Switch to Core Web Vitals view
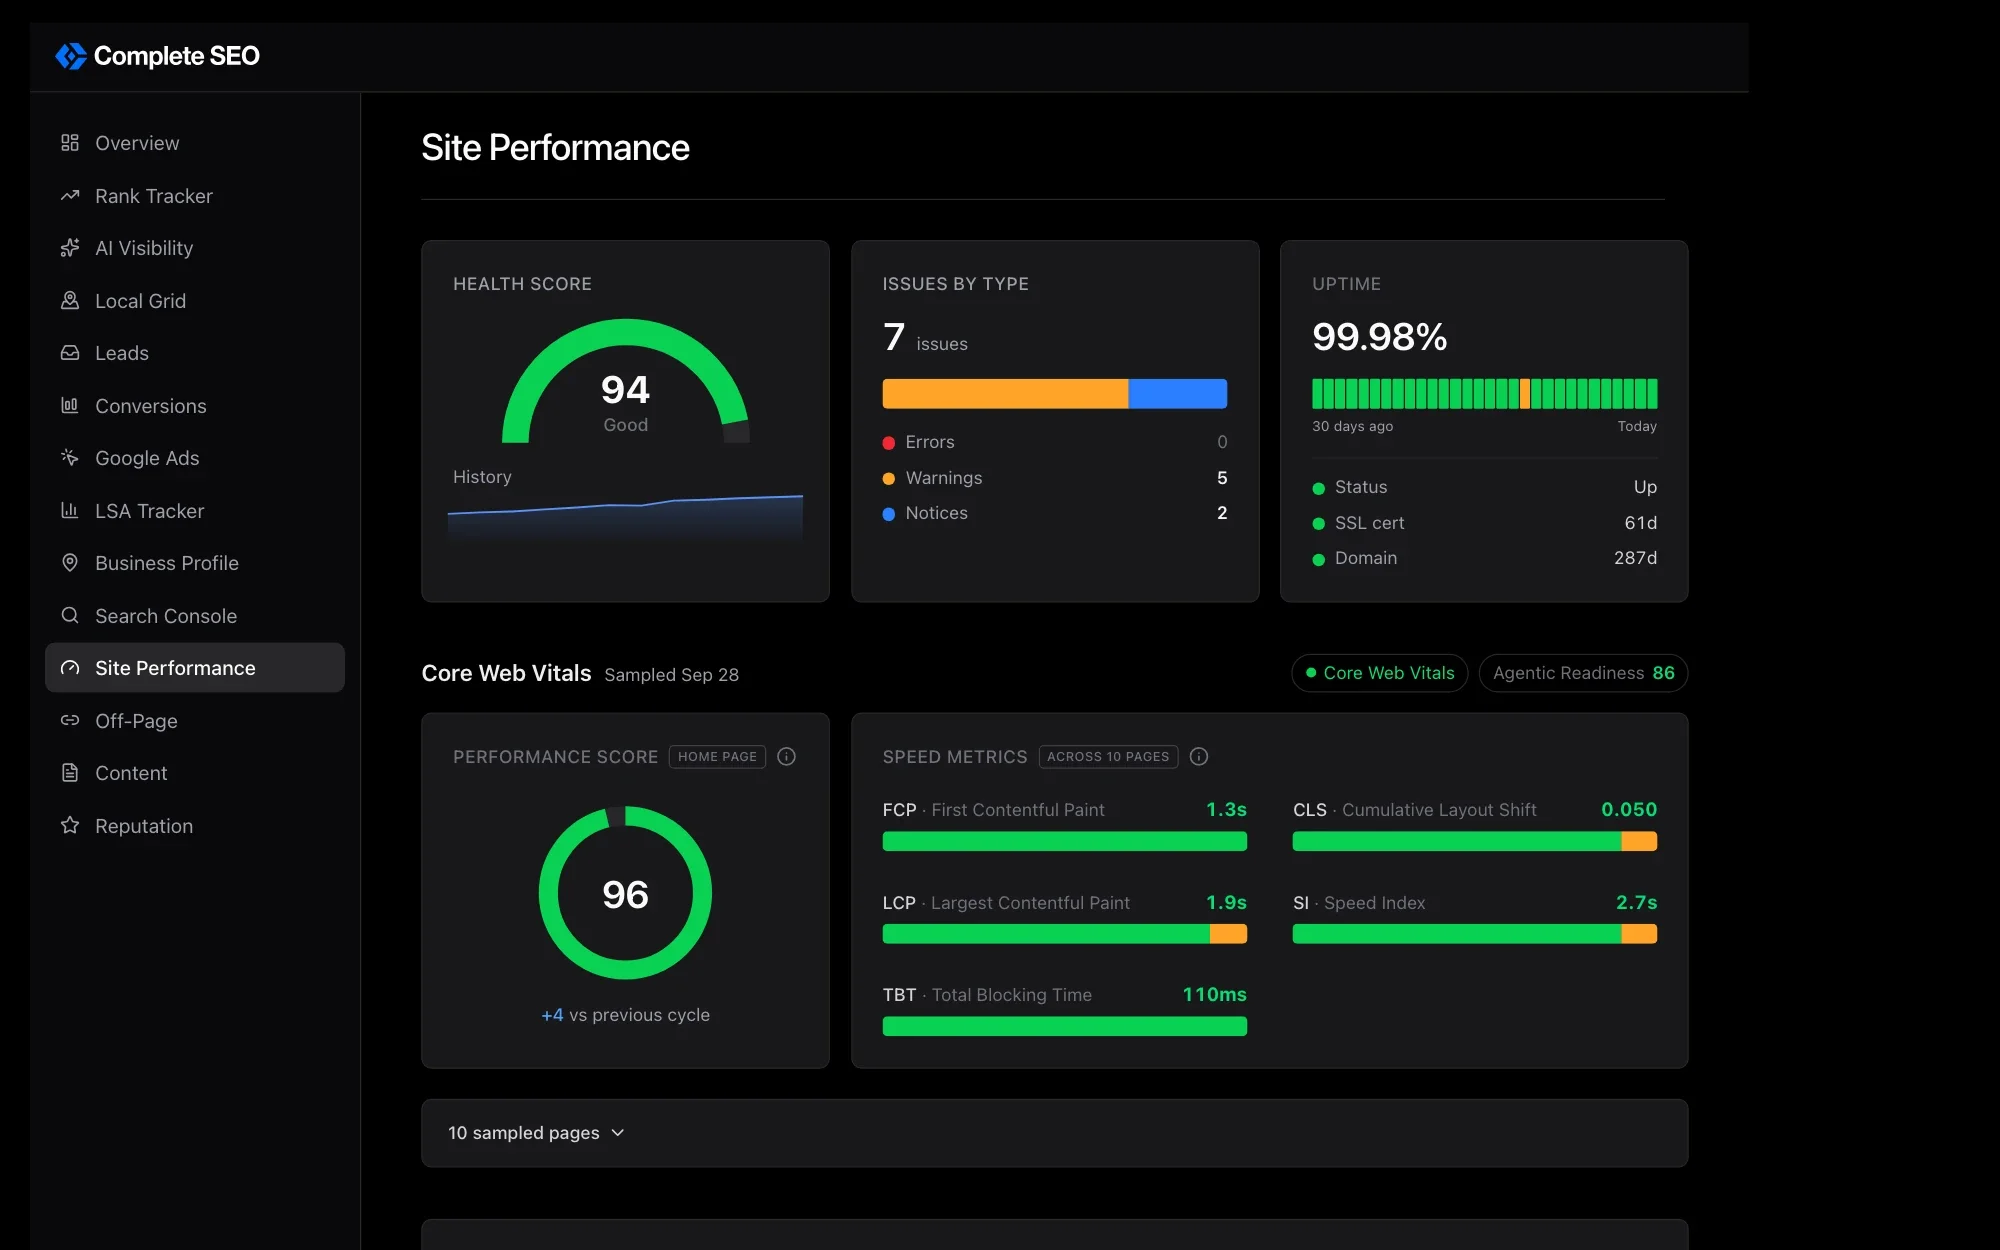 tap(1379, 673)
